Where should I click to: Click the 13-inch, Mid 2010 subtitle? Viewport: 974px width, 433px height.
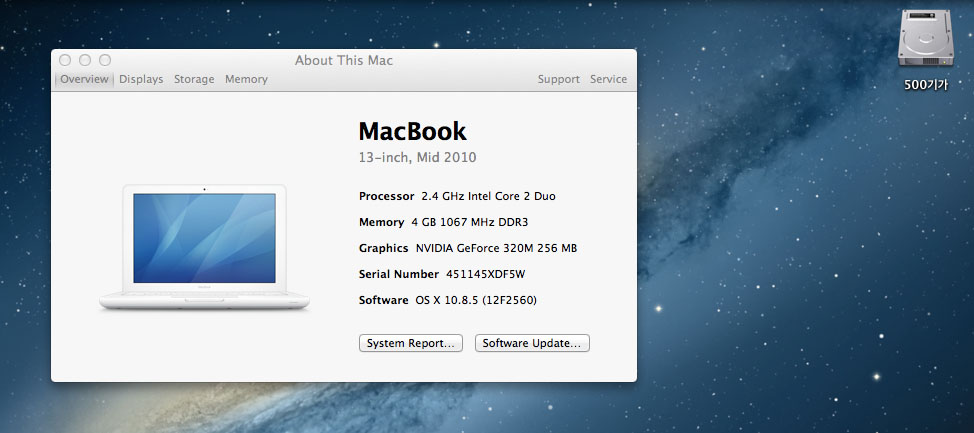pos(417,157)
